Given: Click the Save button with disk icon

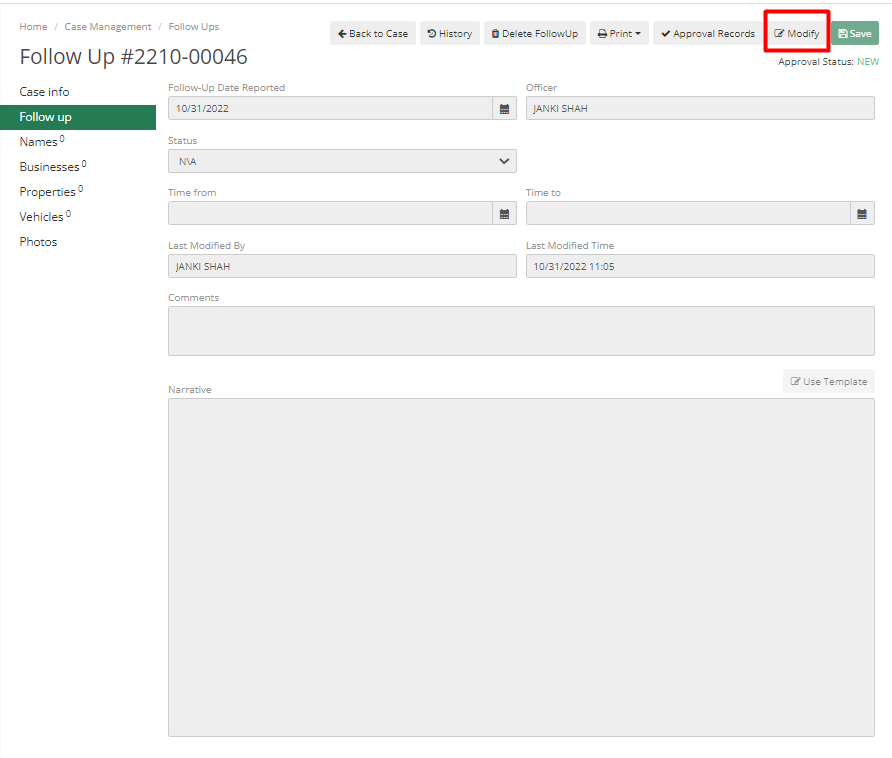Looking at the screenshot, I should coord(855,33).
